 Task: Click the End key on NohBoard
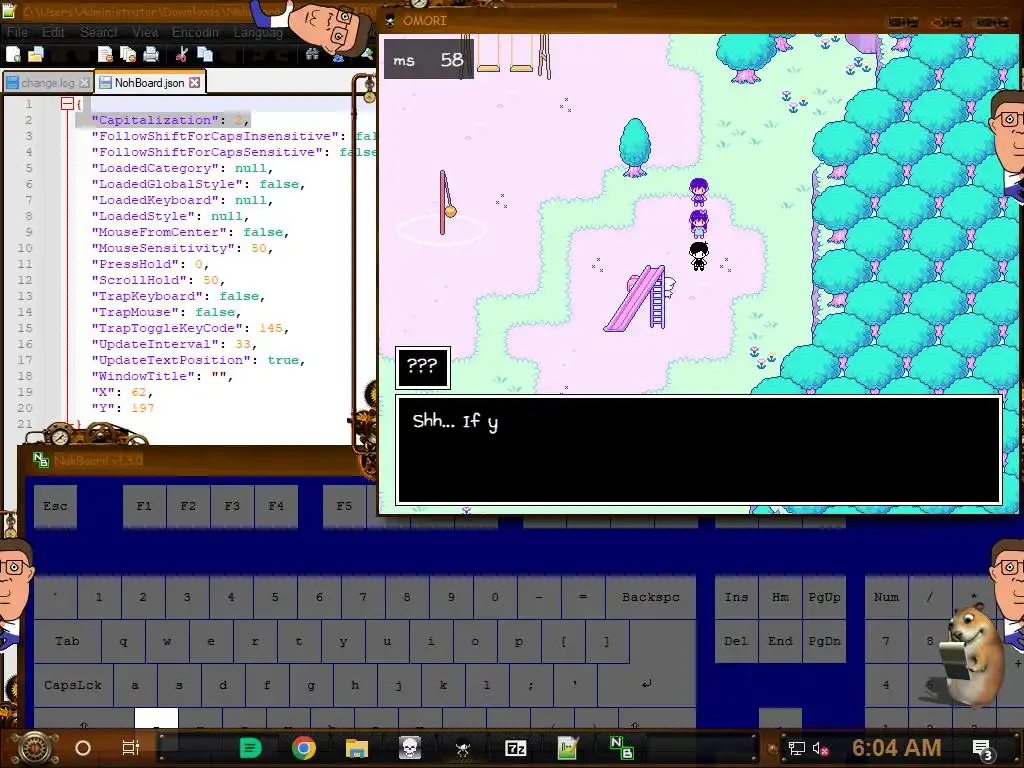(x=780, y=641)
